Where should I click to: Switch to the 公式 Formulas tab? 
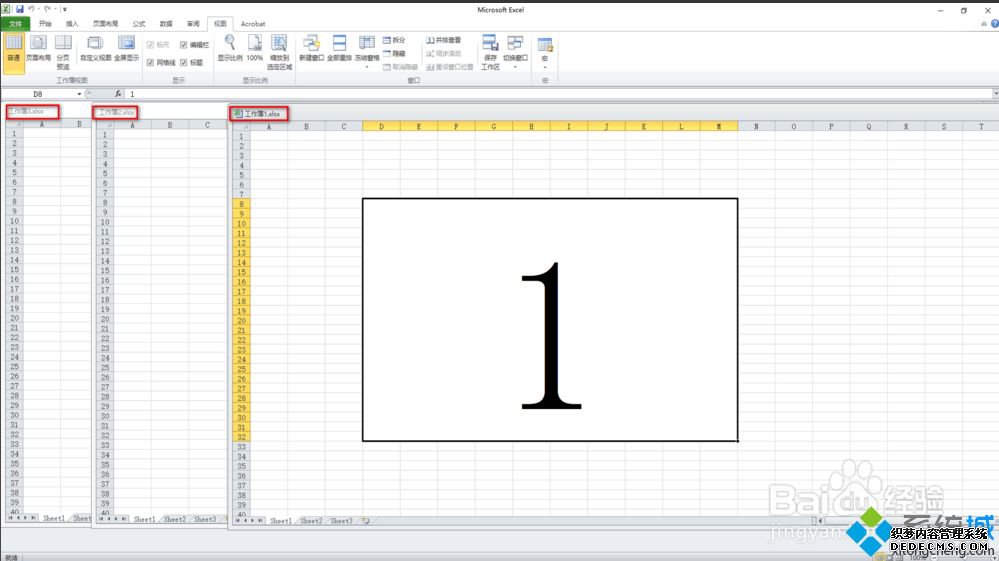click(x=139, y=24)
